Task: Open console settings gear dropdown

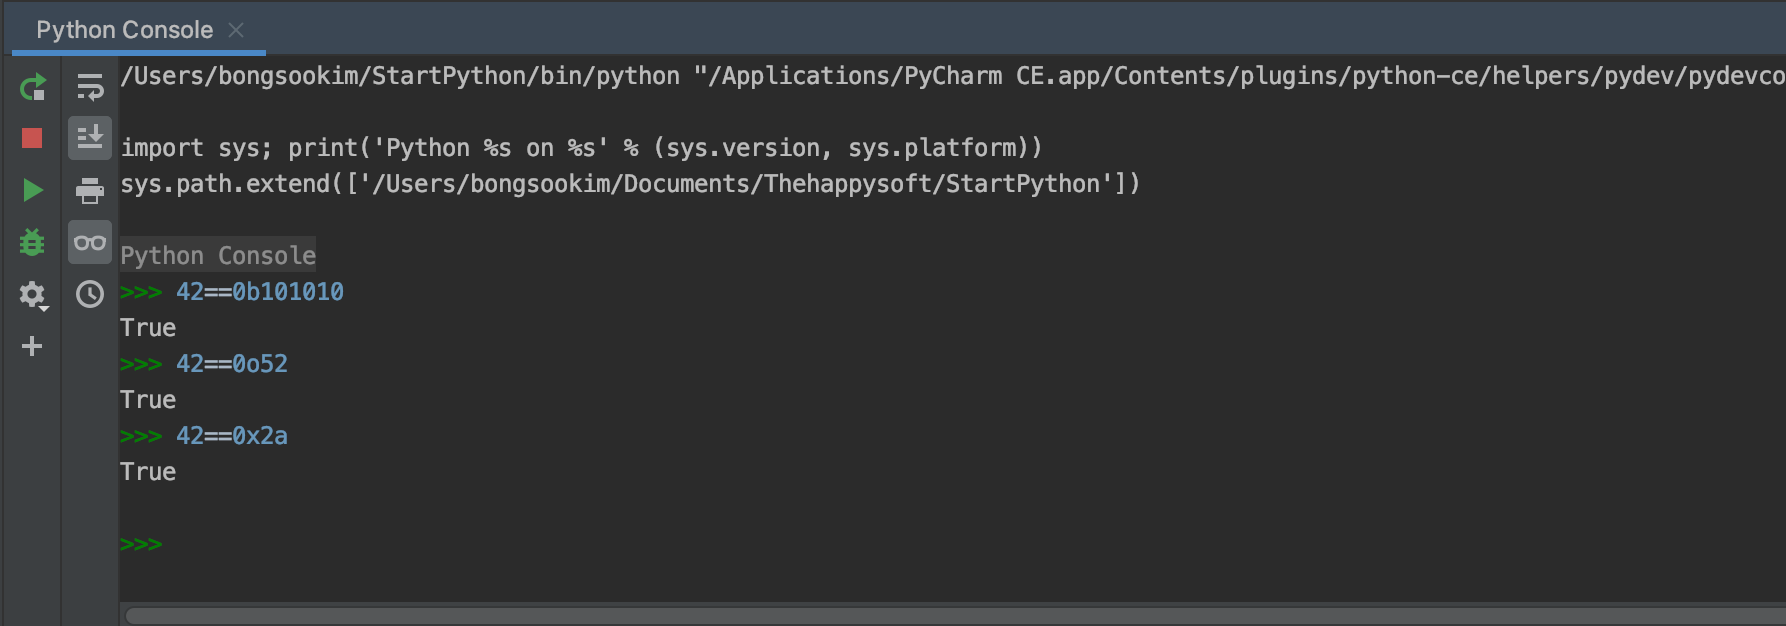Action: click(33, 295)
